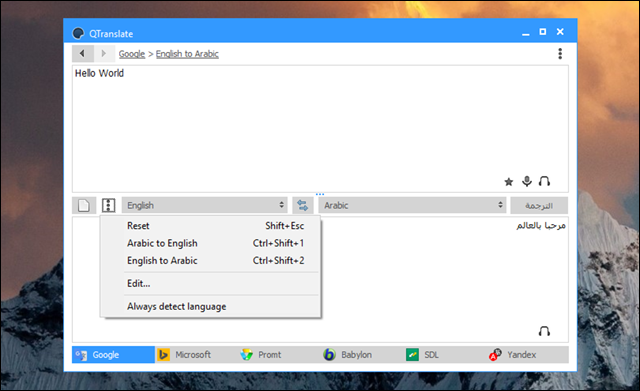The height and width of the screenshot is (391, 640).
Task: Listen to the source text with the headphones icon
Action: [544, 181]
